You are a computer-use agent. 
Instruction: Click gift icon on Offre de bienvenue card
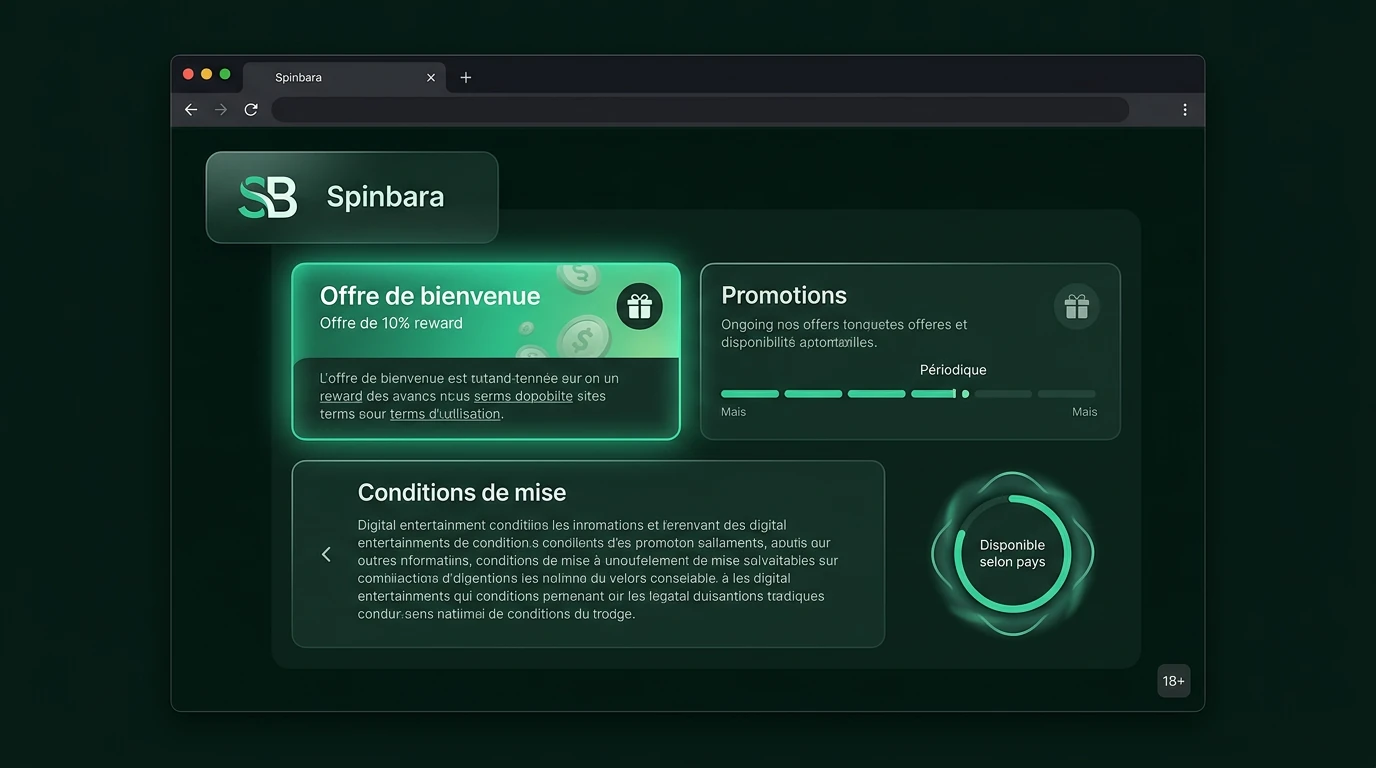point(640,306)
